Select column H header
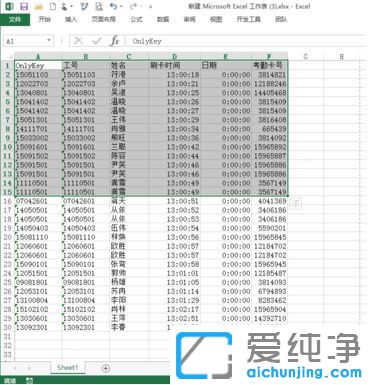Image resolution: width=370 pixels, height=385 pixels. coord(342,56)
